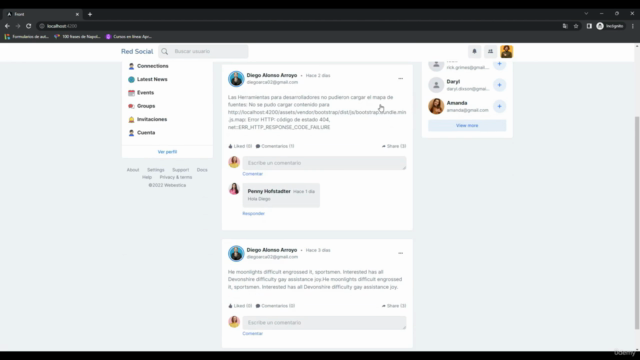Screen dimensions: 640x360
Task: Open the friends icon in header
Action: [x=490, y=51]
